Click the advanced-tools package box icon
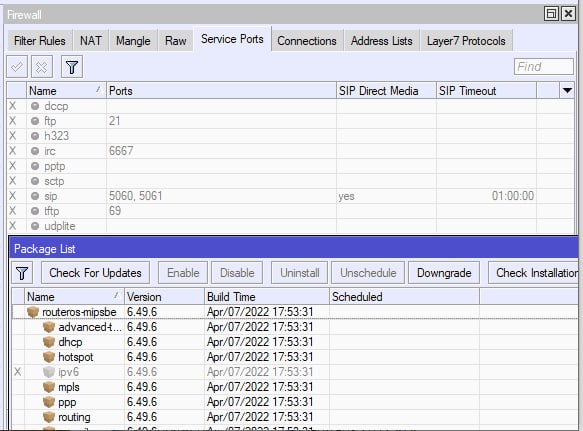 pyautogui.click(x=49, y=327)
